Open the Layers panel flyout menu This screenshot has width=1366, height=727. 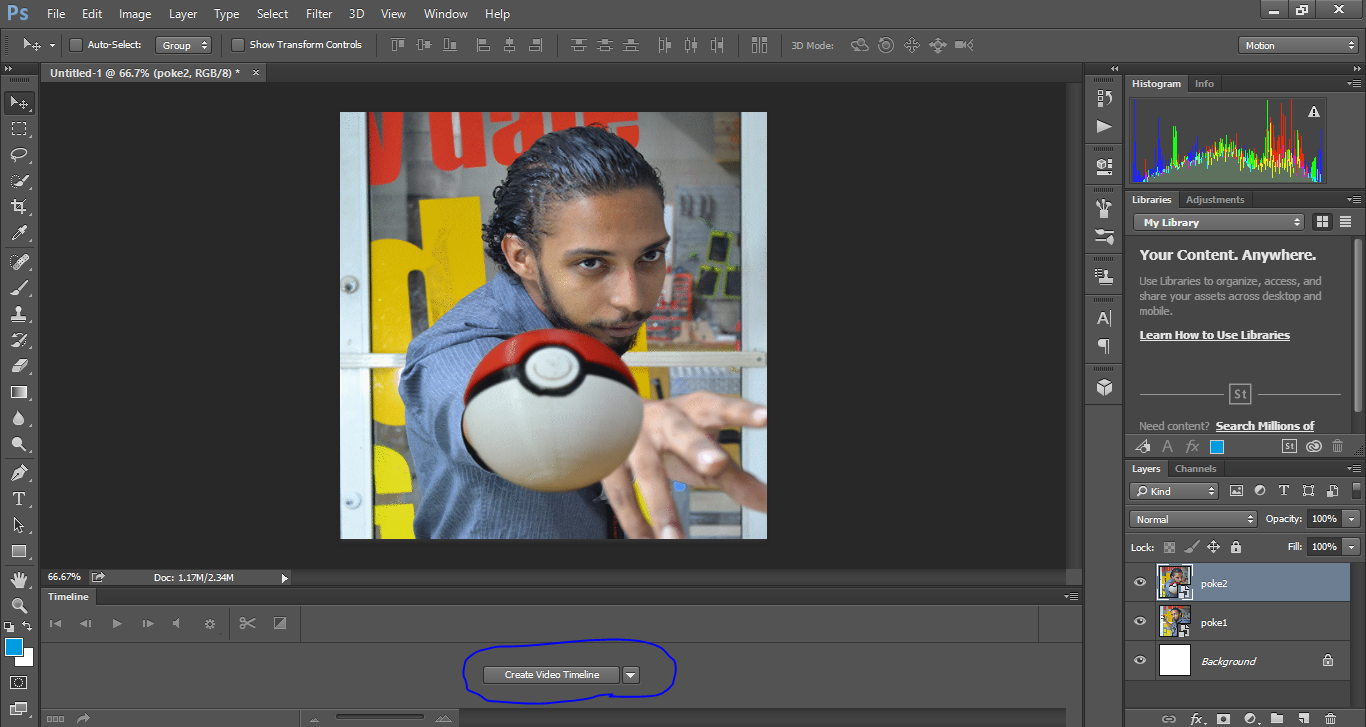click(1355, 469)
